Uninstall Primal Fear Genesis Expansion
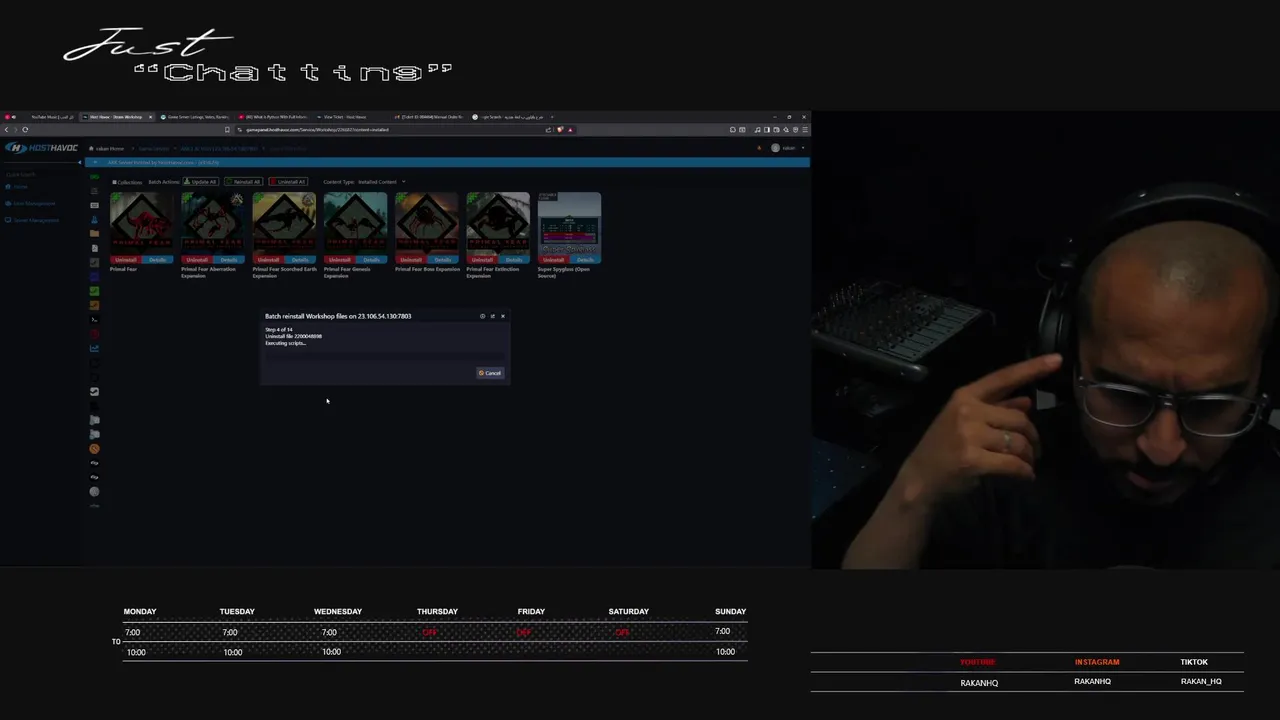The image size is (1280, 720). coord(339,260)
